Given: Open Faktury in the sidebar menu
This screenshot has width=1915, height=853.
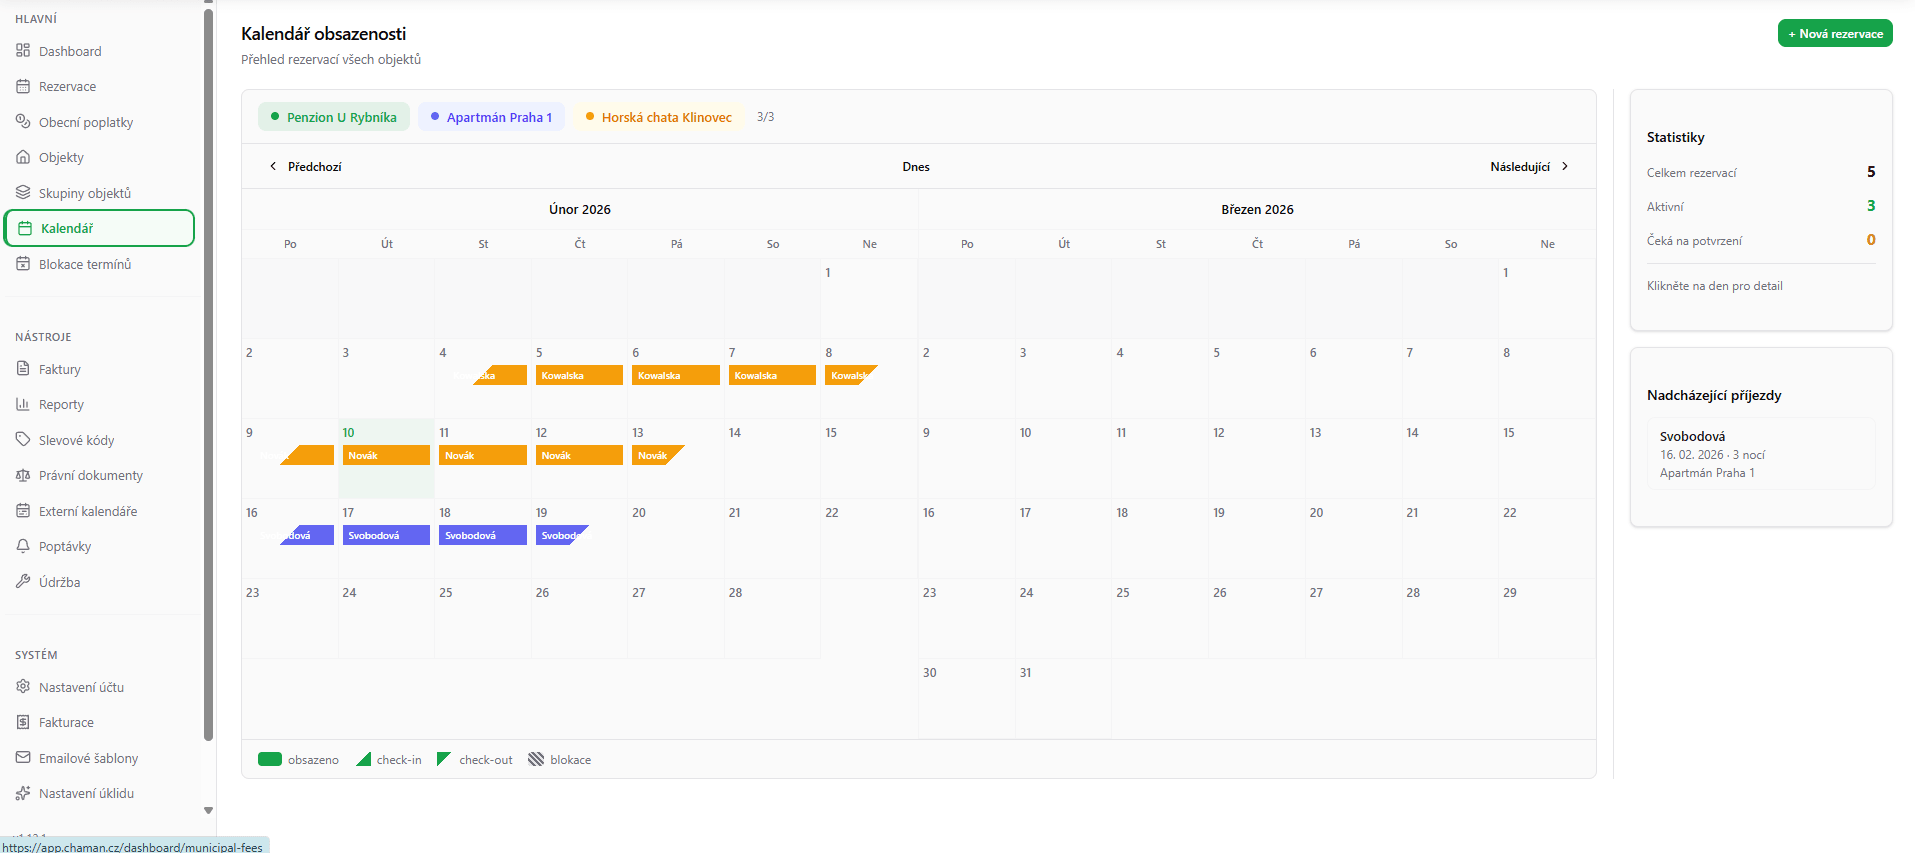Looking at the screenshot, I should click(59, 369).
